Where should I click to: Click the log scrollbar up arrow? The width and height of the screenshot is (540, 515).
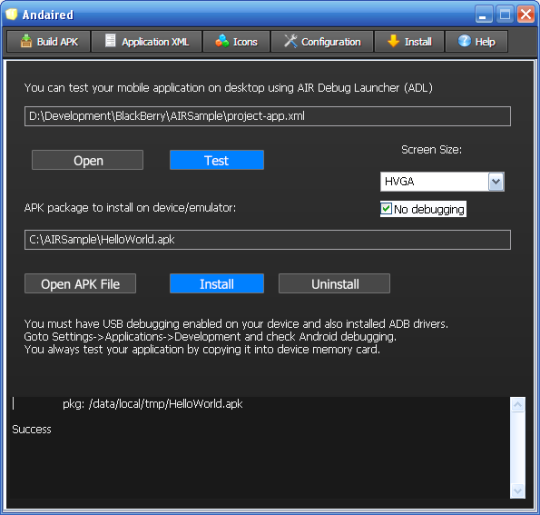click(518, 405)
